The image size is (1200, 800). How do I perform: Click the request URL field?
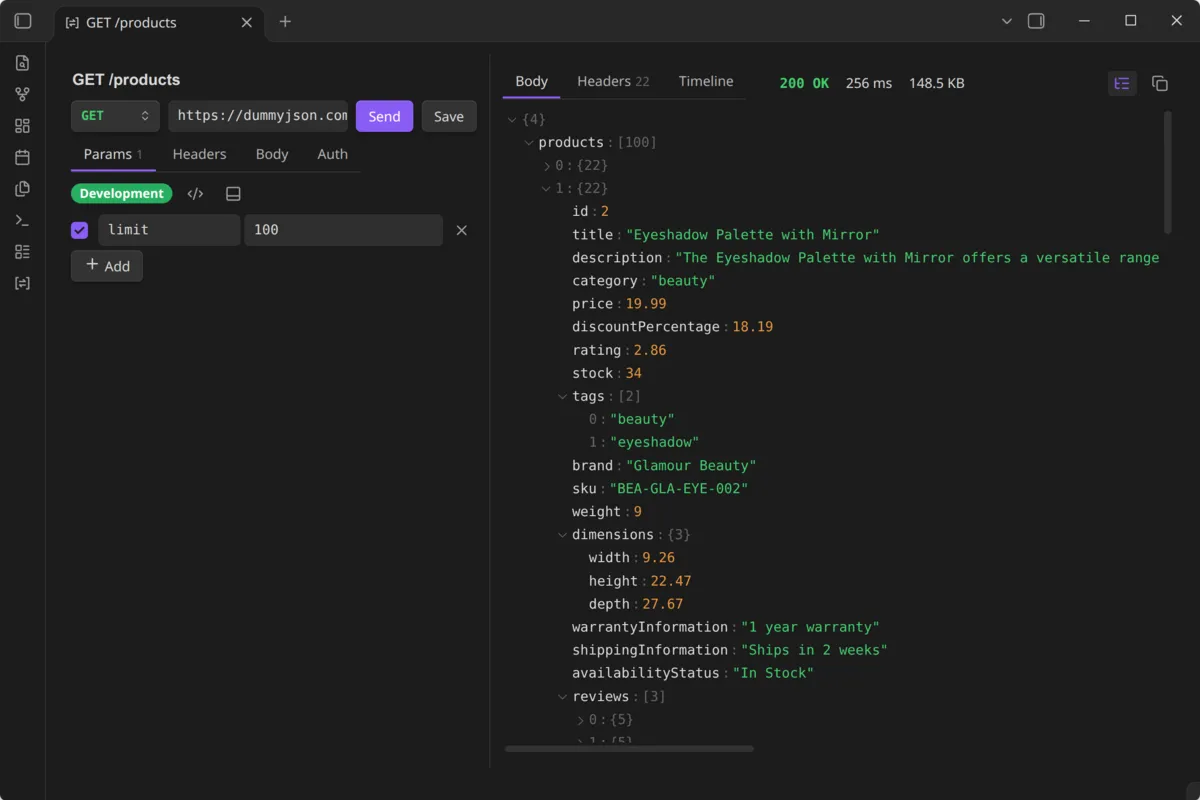(258, 116)
